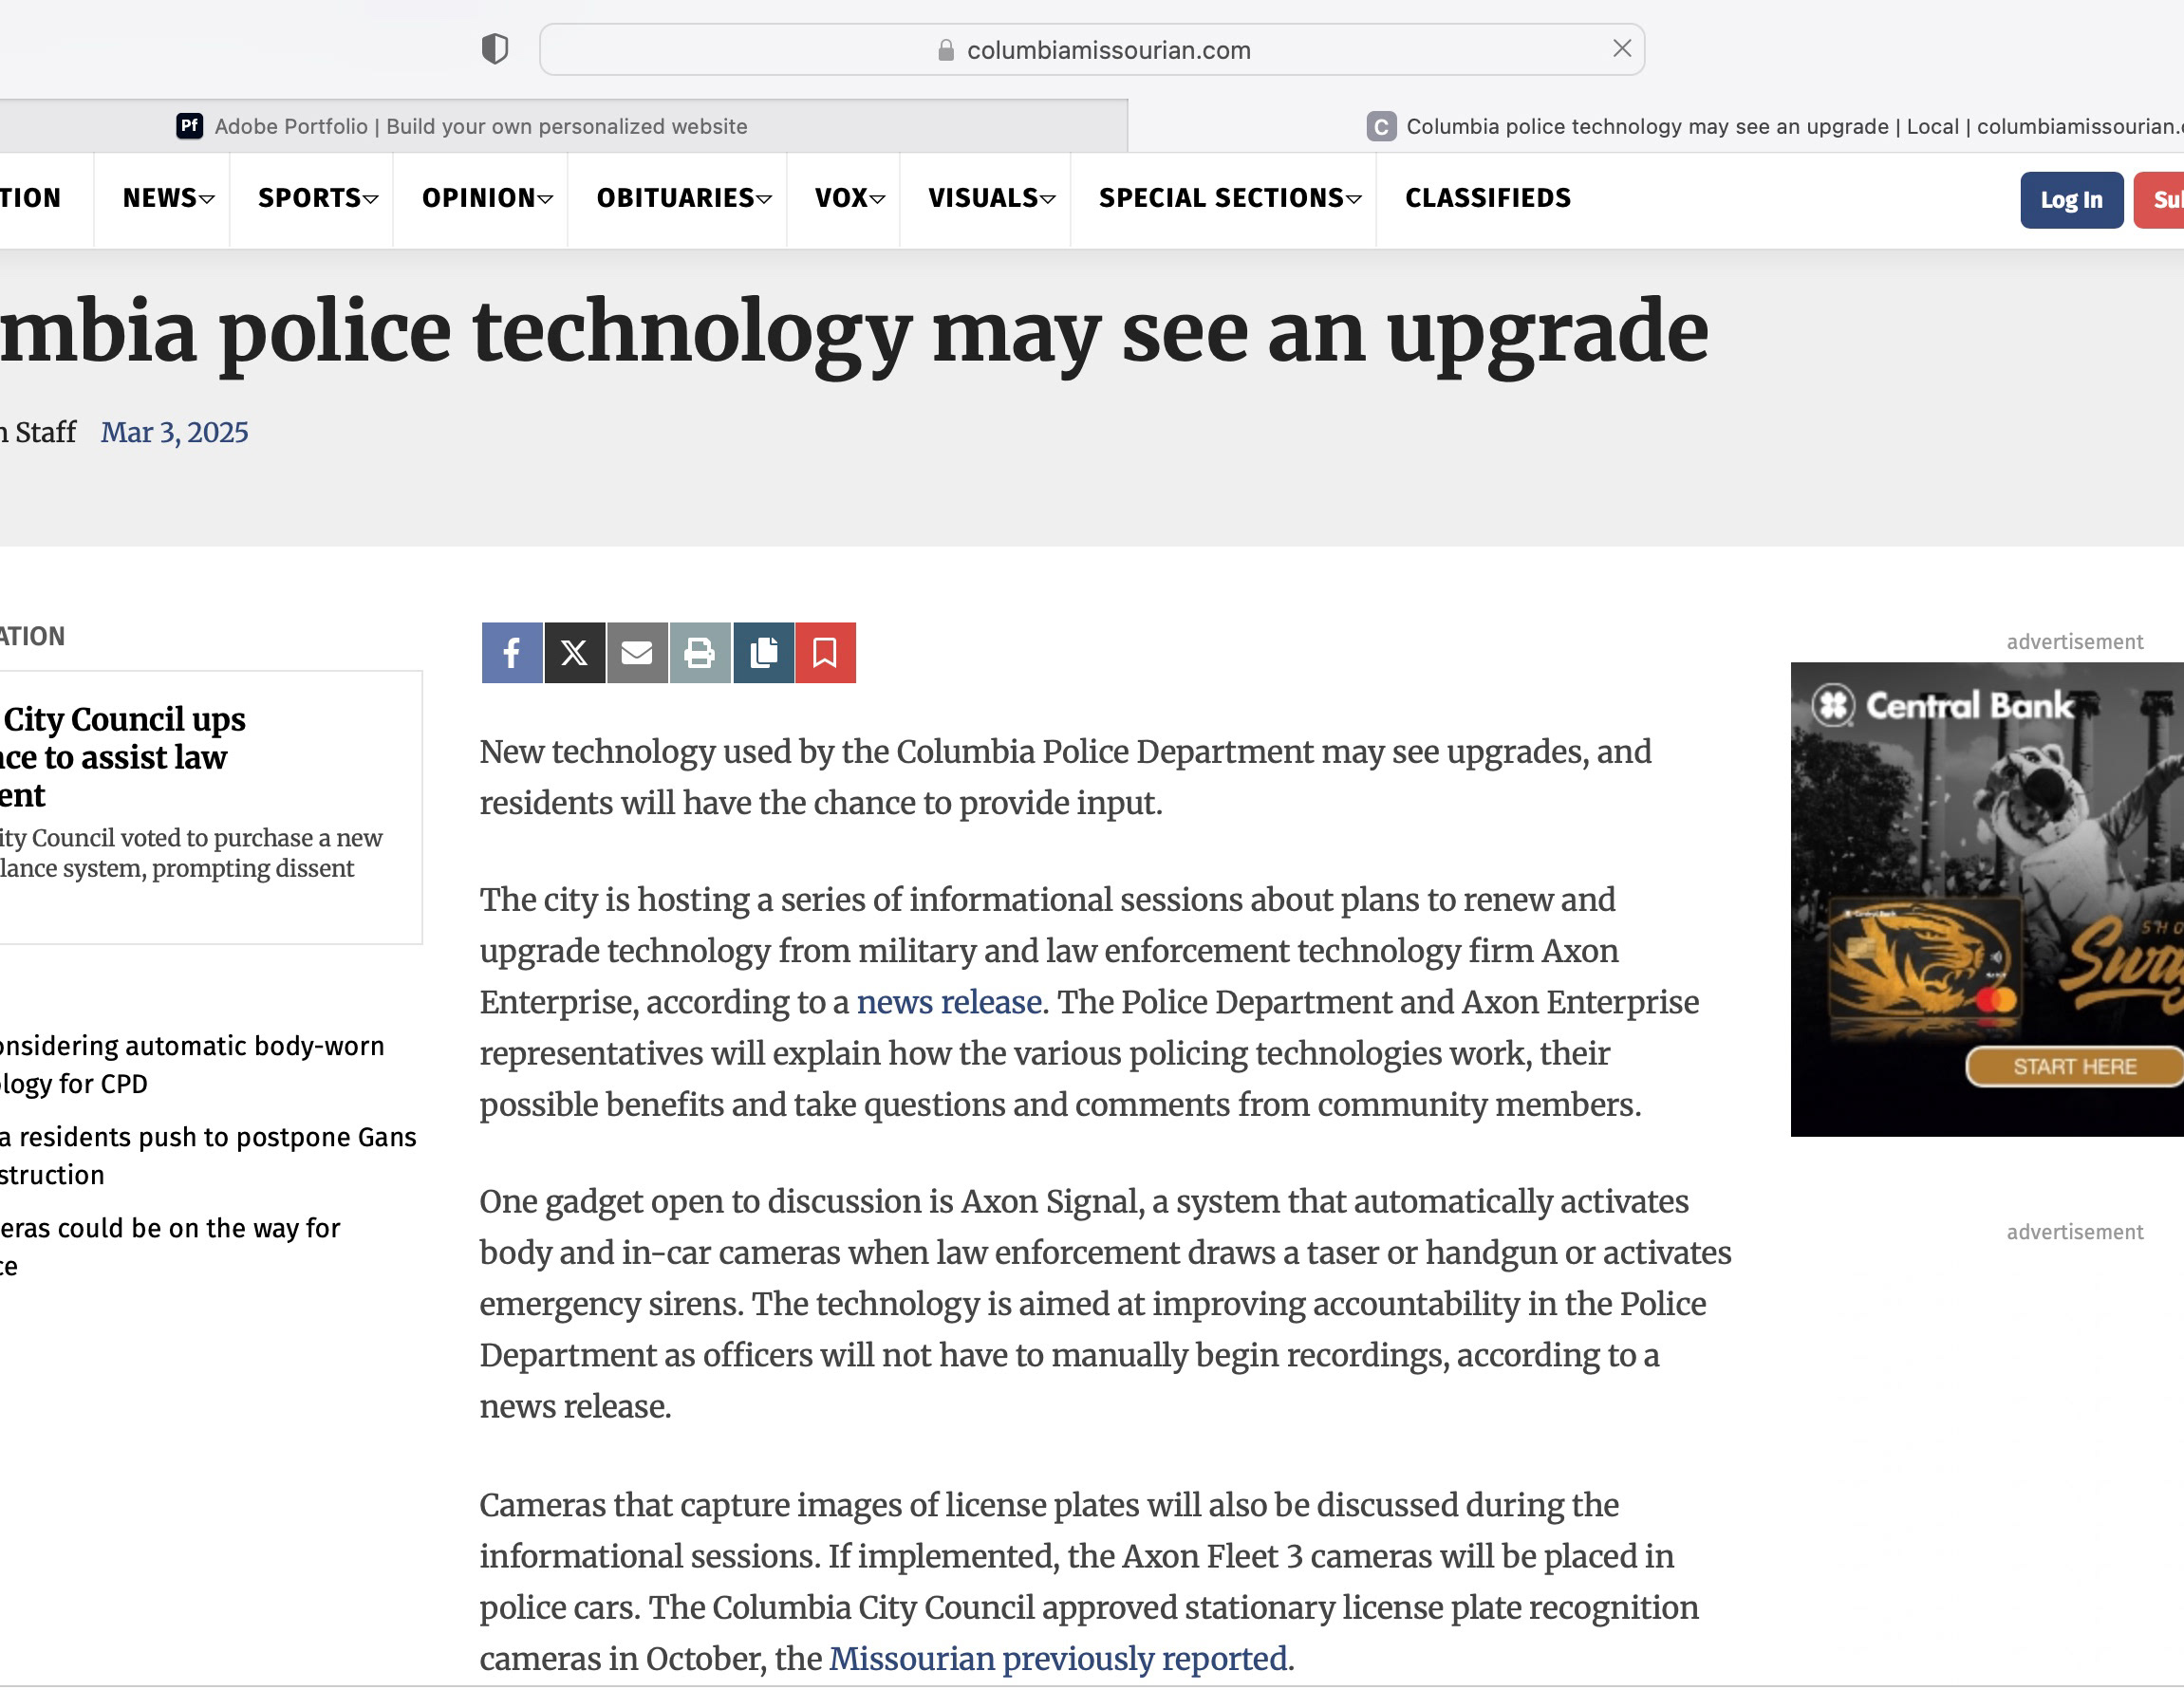This screenshot has height=1708, width=2184.
Task: Open the 'eras could be on the way' link
Action: tap(170, 1247)
